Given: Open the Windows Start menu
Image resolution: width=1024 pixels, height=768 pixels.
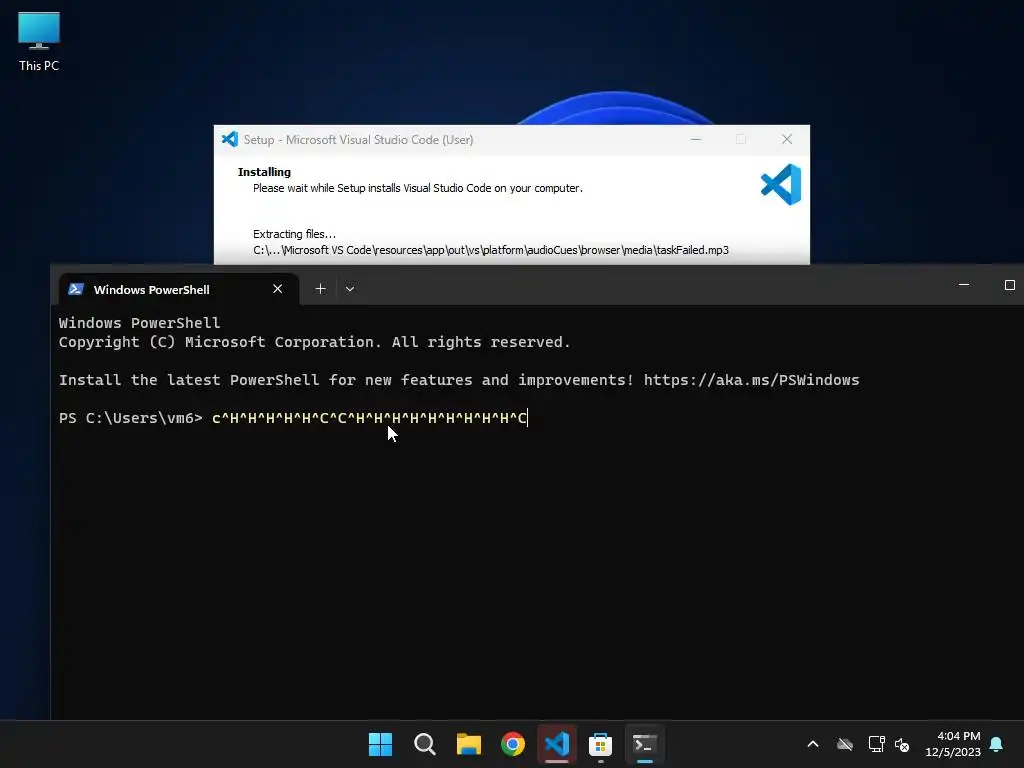Looking at the screenshot, I should point(380,744).
